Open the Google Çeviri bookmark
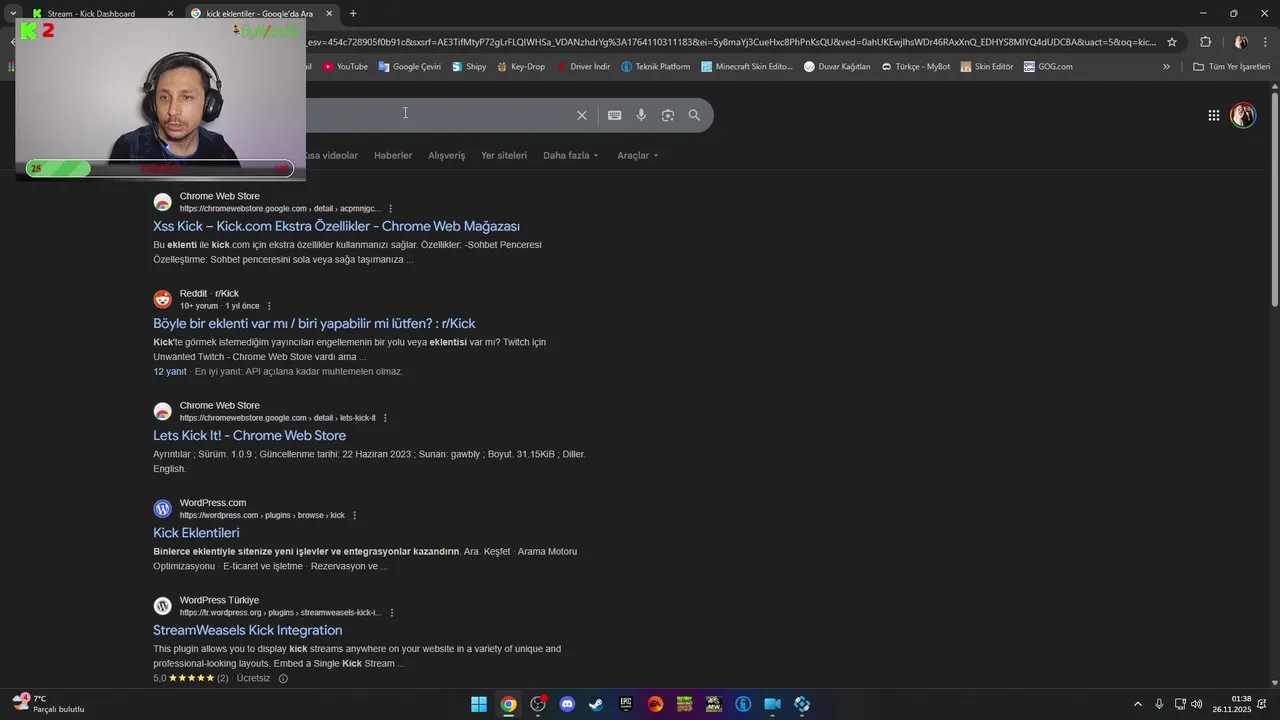The image size is (1280, 720). pos(409,67)
